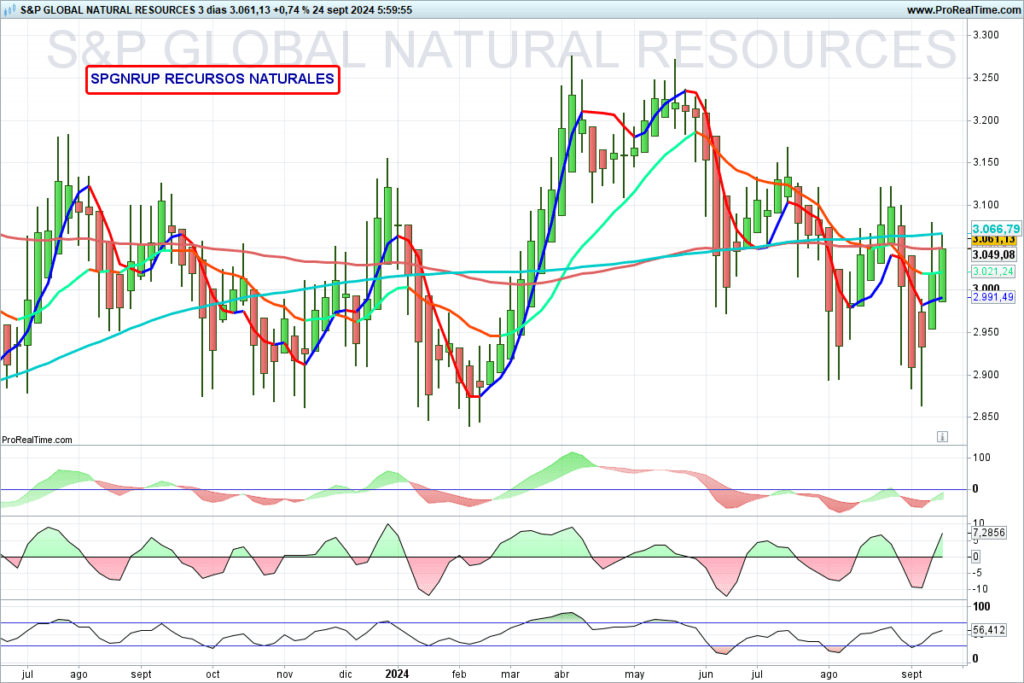The width and height of the screenshot is (1024, 683).
Task: Click the cyan 3.066,79 price label
Action: [x=995, y=229]
